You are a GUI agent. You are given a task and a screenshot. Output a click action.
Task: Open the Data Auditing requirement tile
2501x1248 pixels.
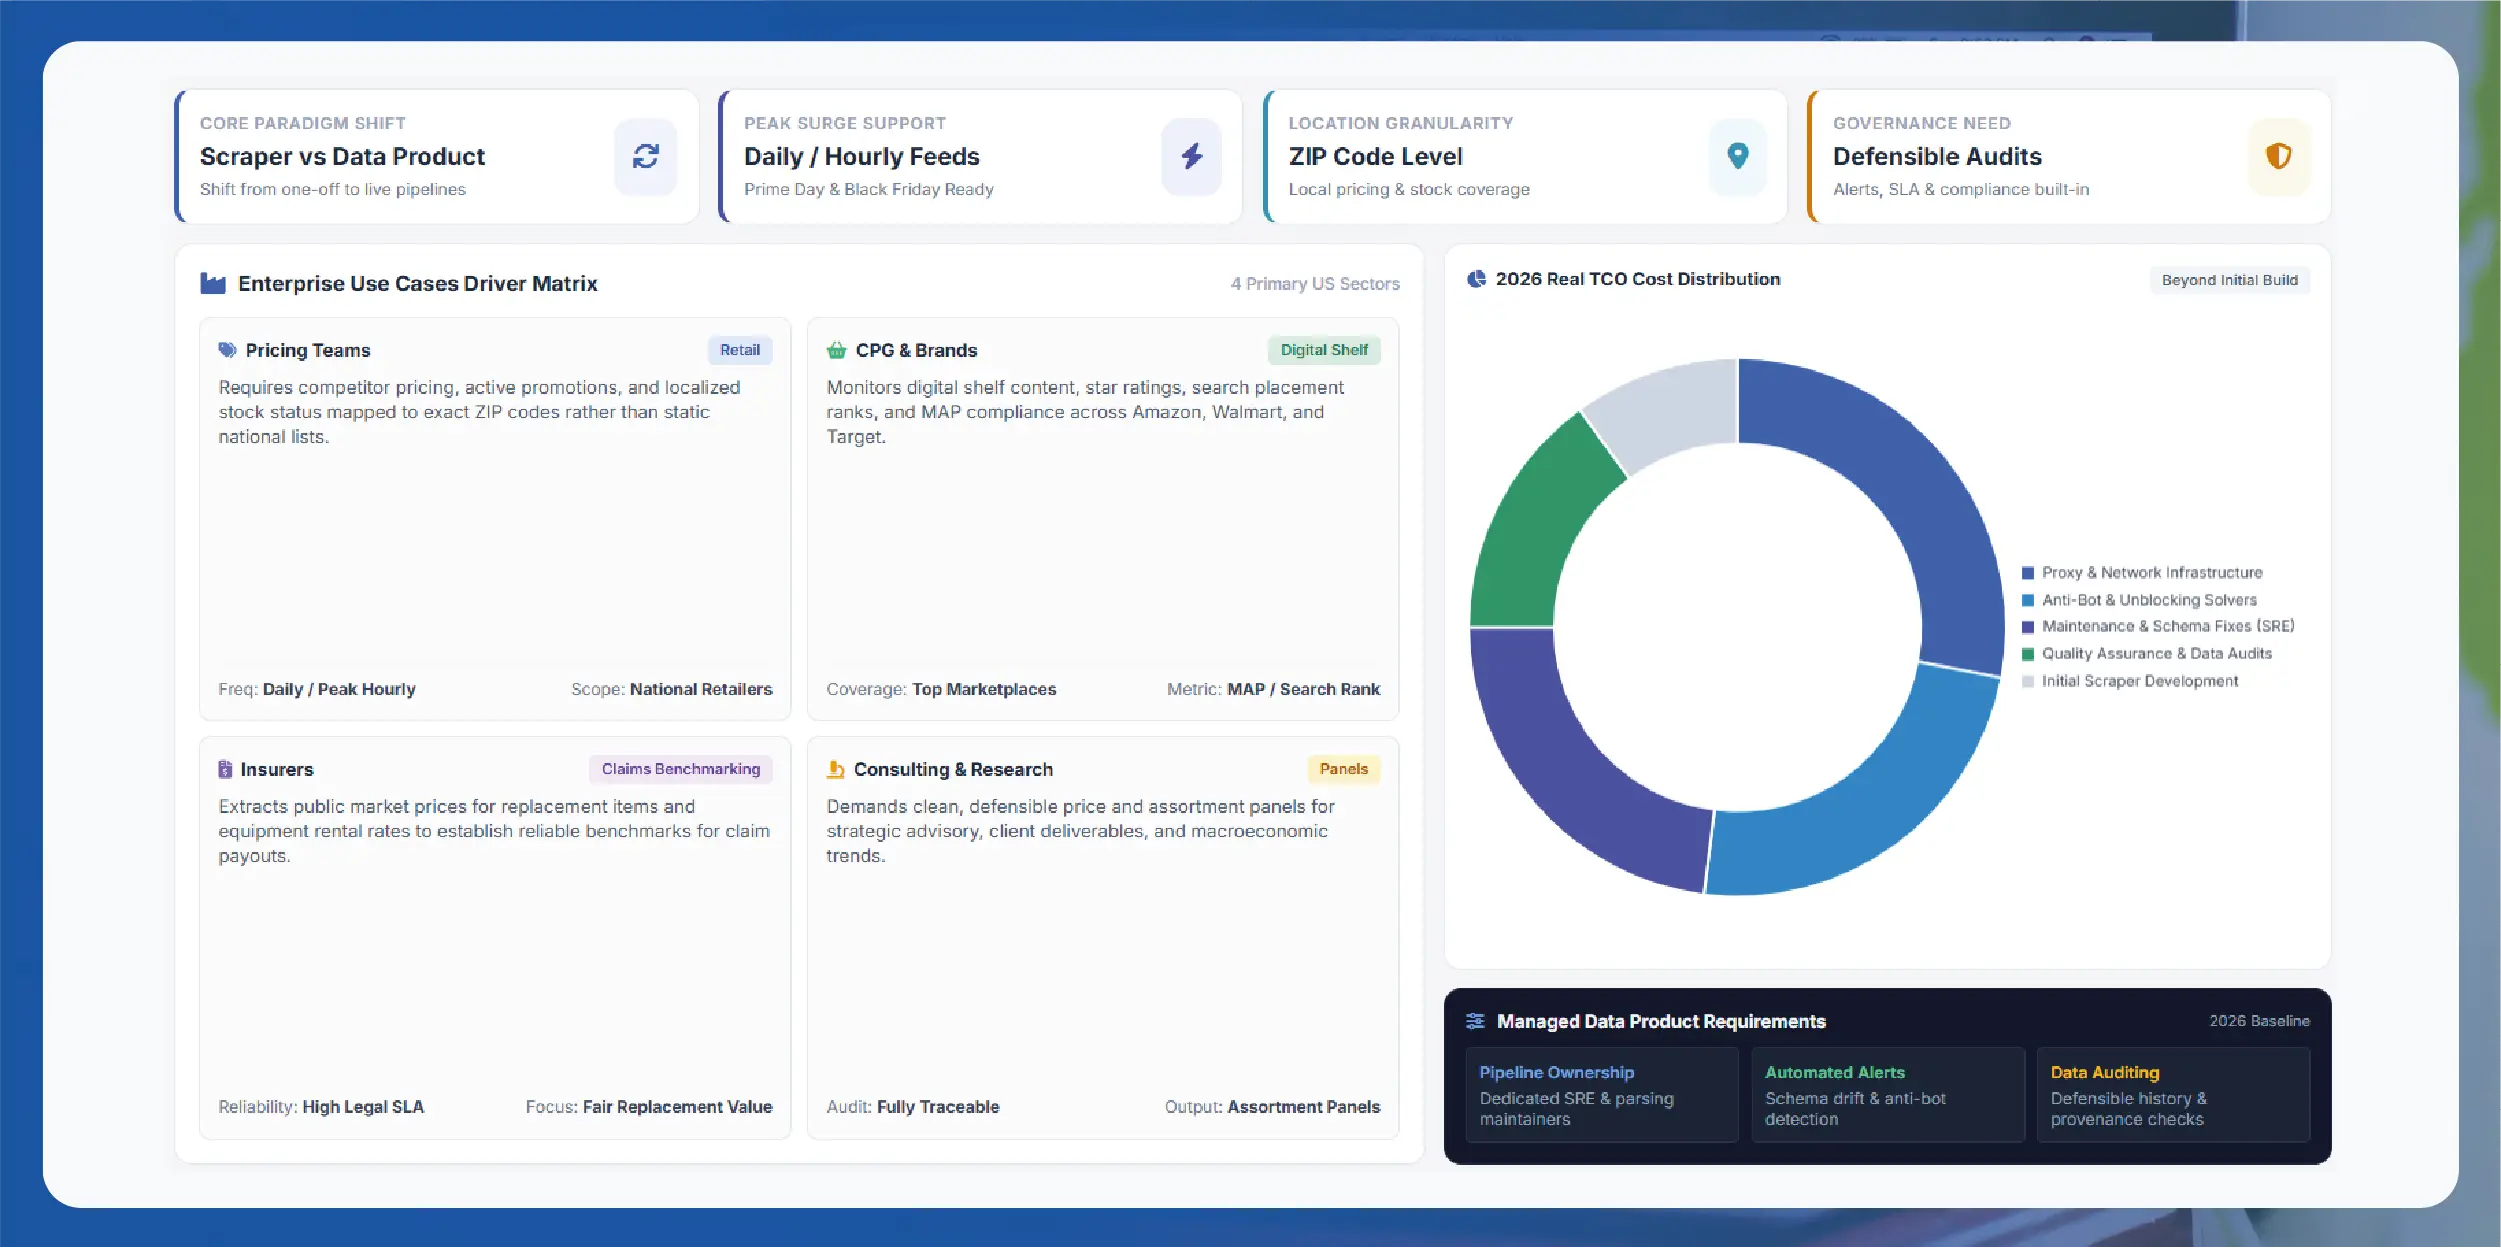[2173, 1095]
